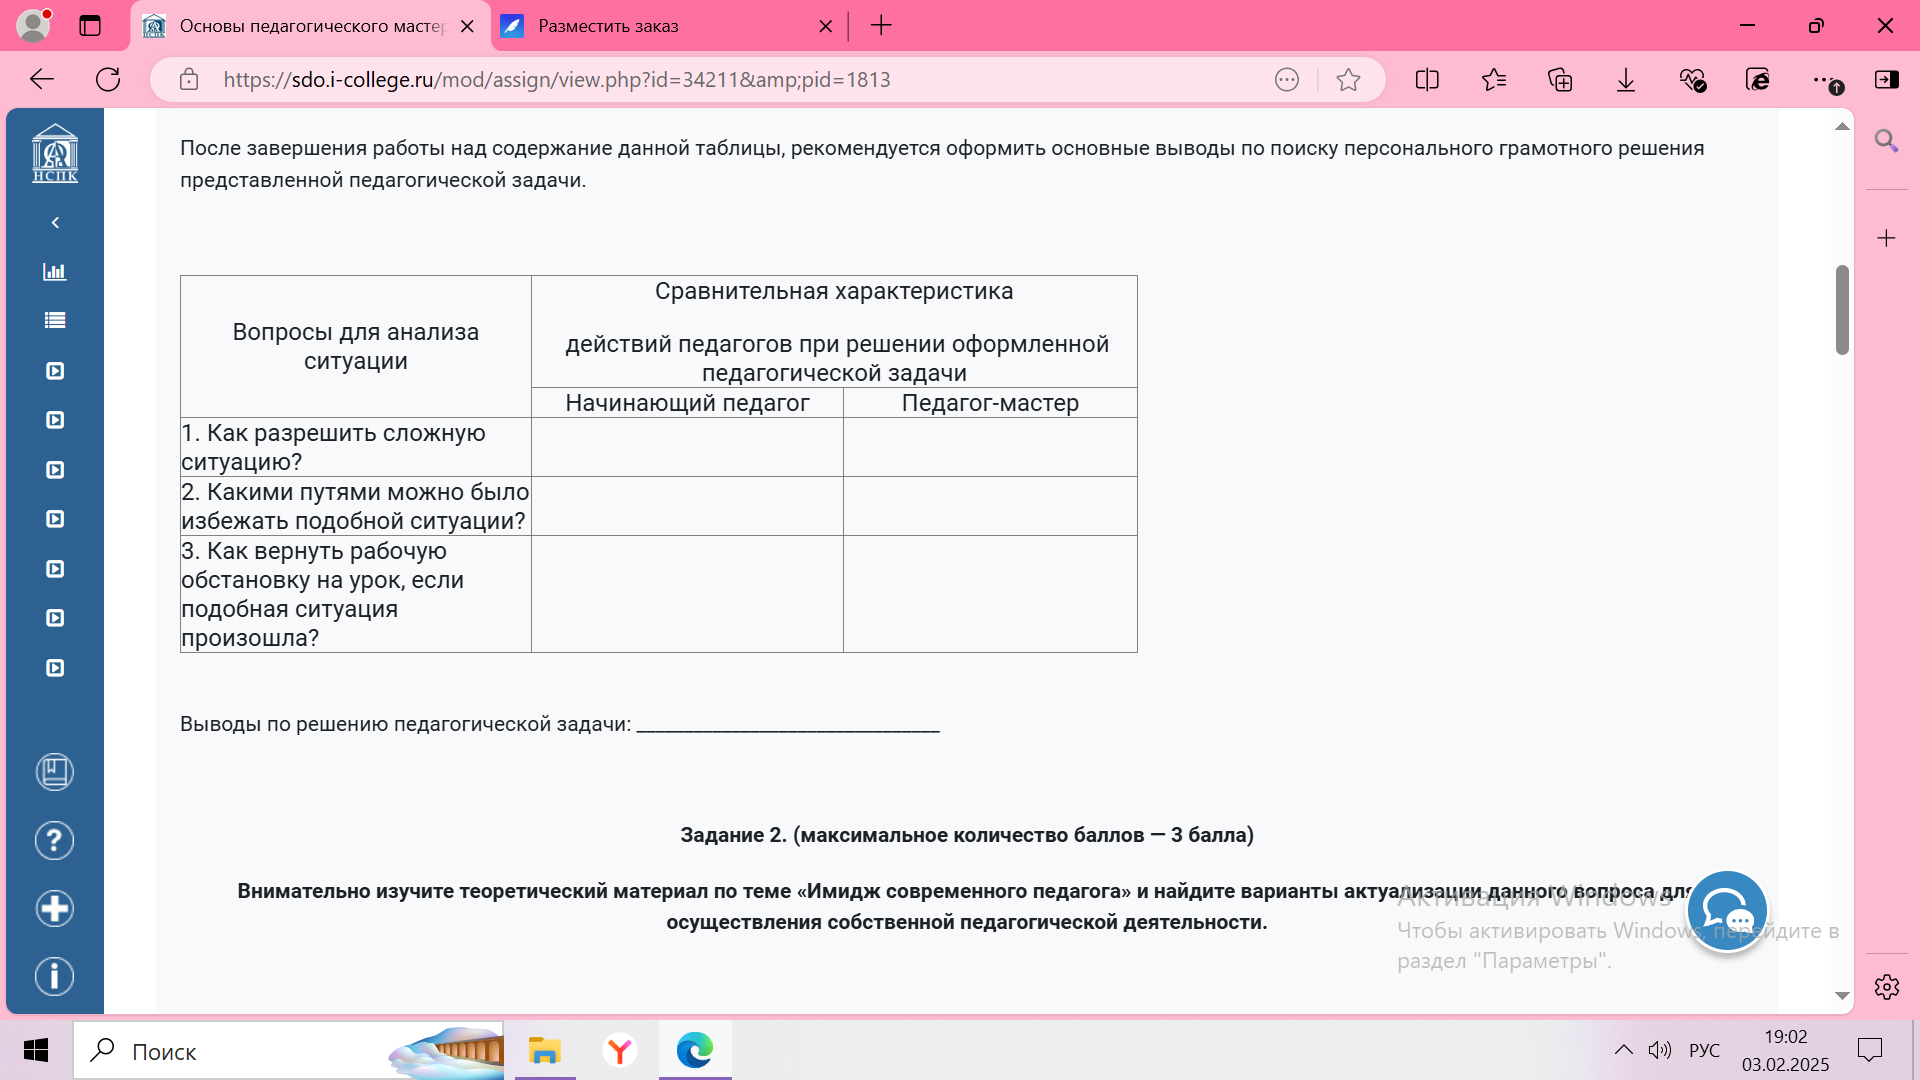Open the grades bar chart icon in the sidebar
1920x1080 pixels.
[x=55, y=272]
